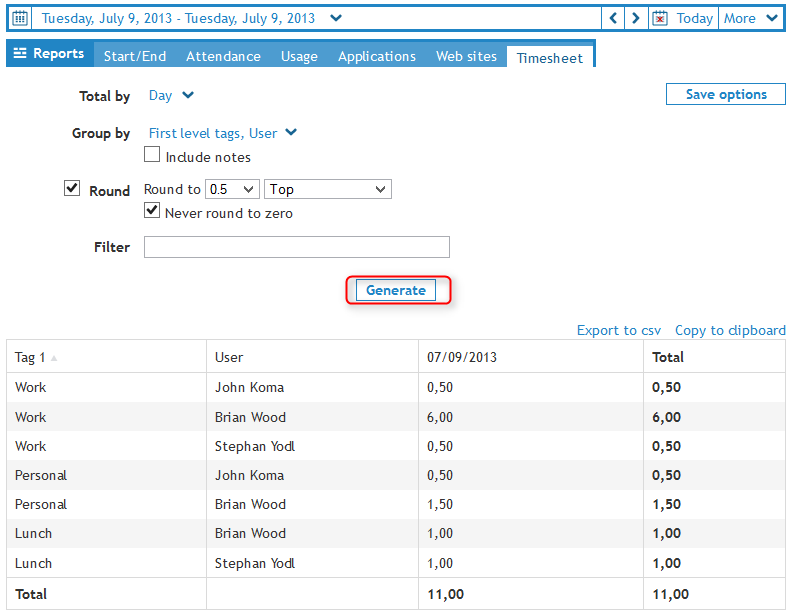Click the calendar icon beside the date range
This screenshot has height=614, width=794.
(20, 18)
